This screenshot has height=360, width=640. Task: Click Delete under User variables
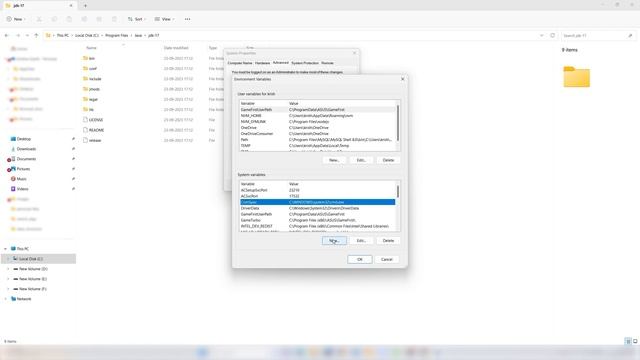[388, 160]
